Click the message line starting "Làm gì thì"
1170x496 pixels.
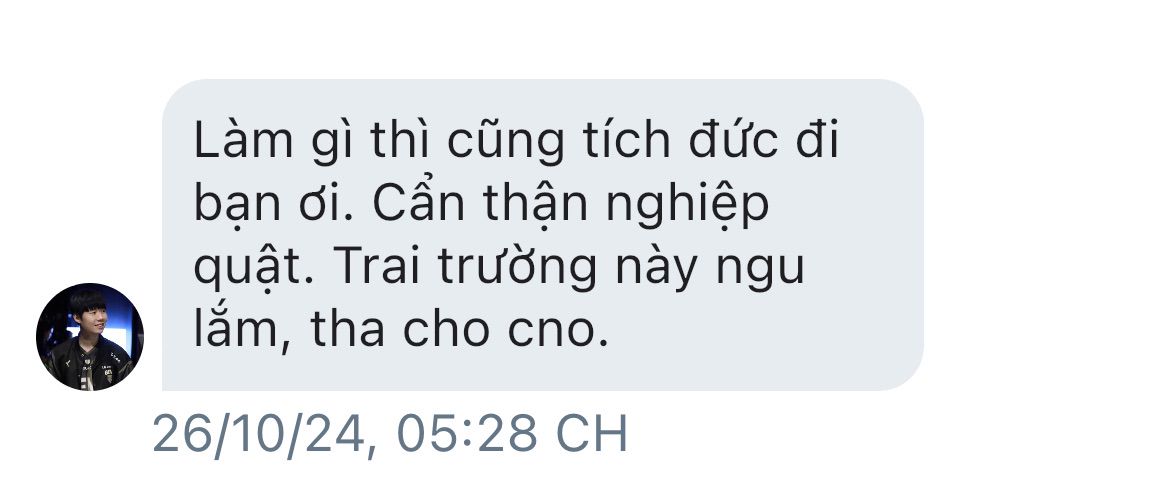tap(516, 142)
